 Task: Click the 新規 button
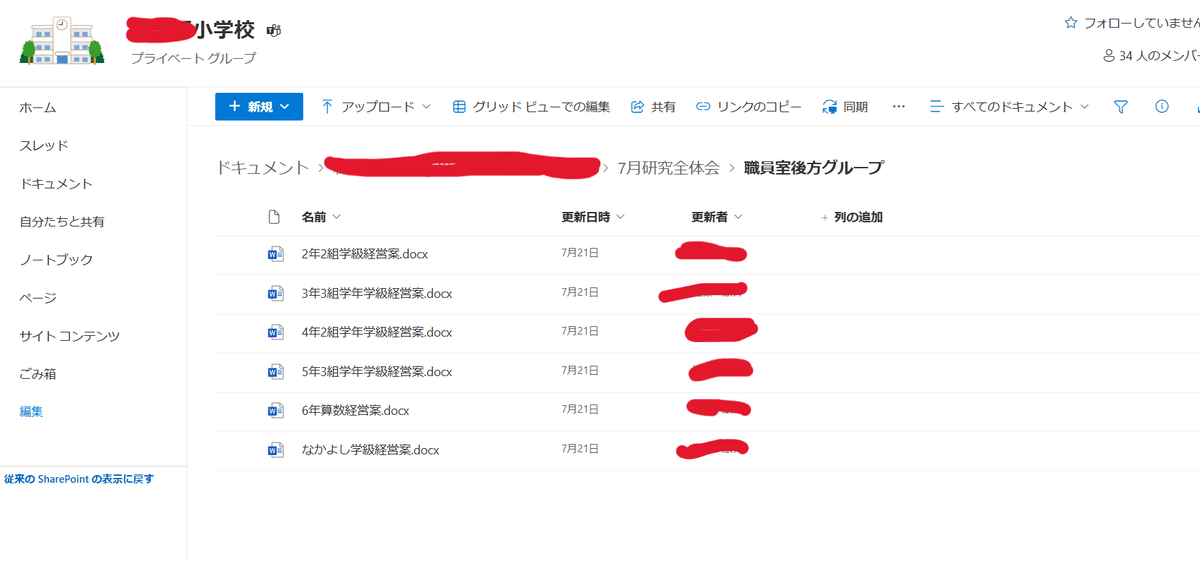pos(259,106)
